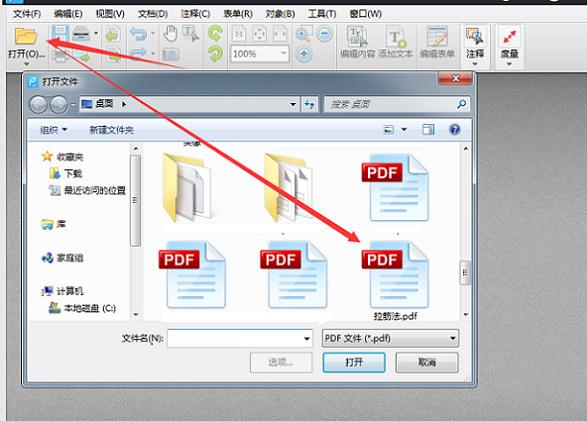Click 桌面 in the address bar
The width and height of the screenshot is (587, 421).
pyautogui.click(x=104, y=104)
